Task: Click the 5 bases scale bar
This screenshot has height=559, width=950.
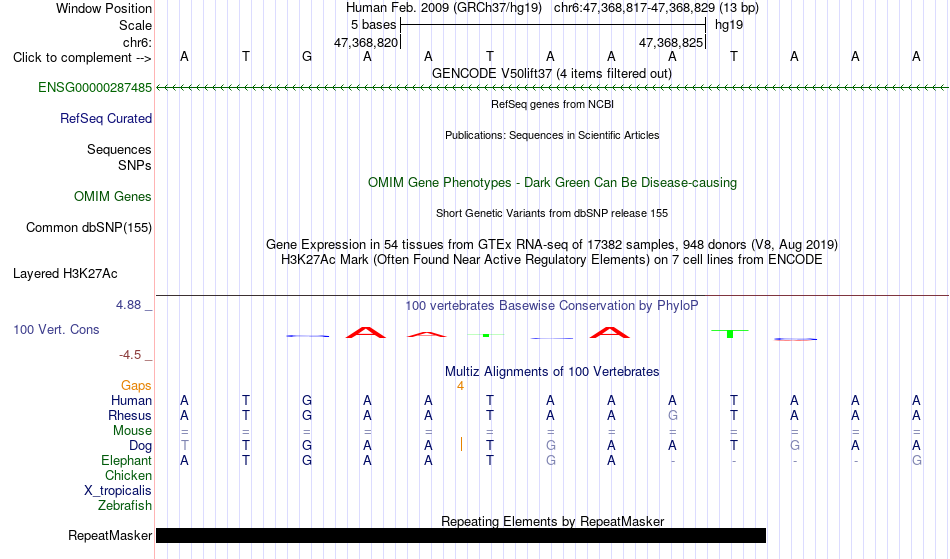Action: 553,25
